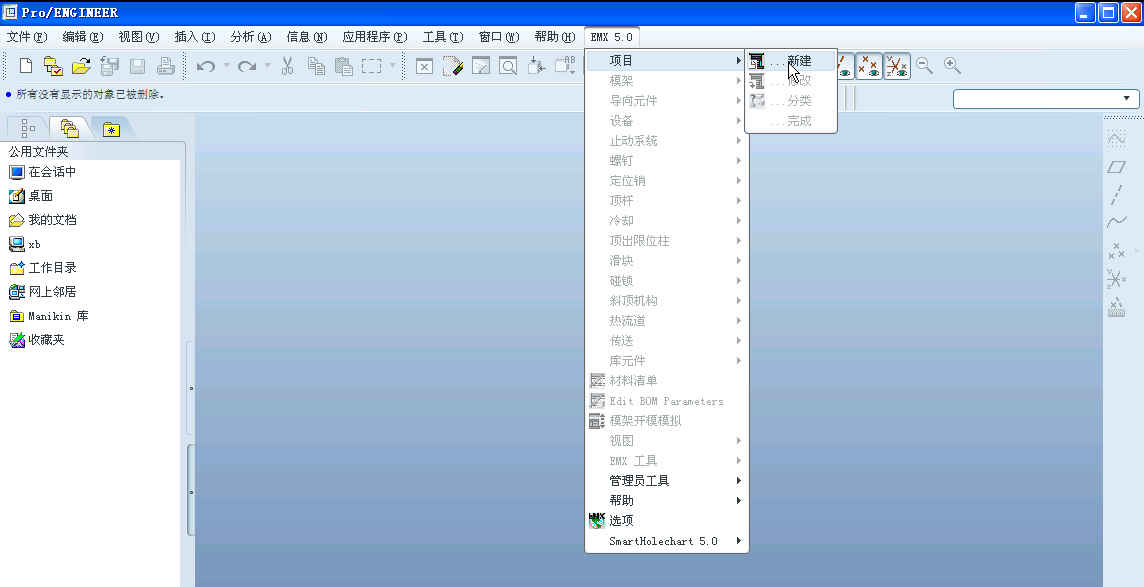Image resolution: width=1144 pixels, height=587 pixels.
Task: Open the 帮助(H) menu bar item
Action: pos(555,36)
